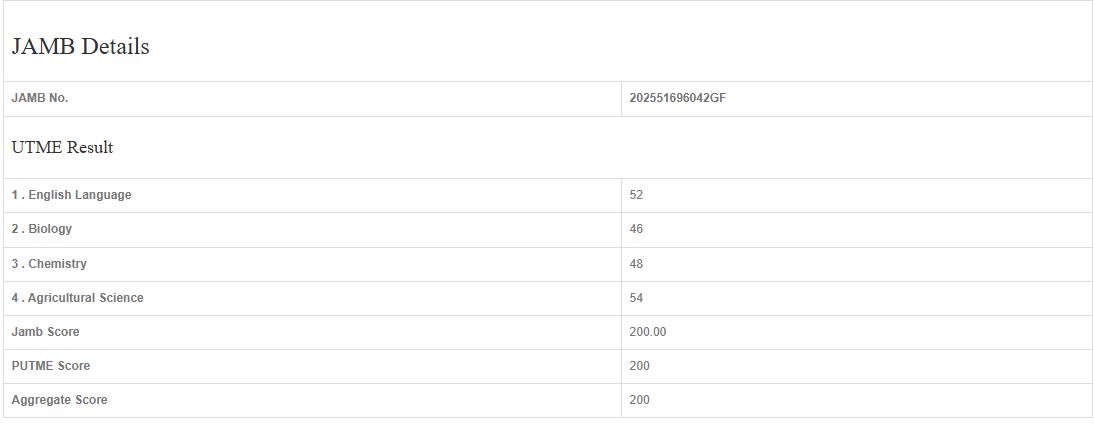Image resolution: width=1094 pixels, height=424 pixels.
Task: Select the JAMB number 202551696042GF
Action: [677, 98]
